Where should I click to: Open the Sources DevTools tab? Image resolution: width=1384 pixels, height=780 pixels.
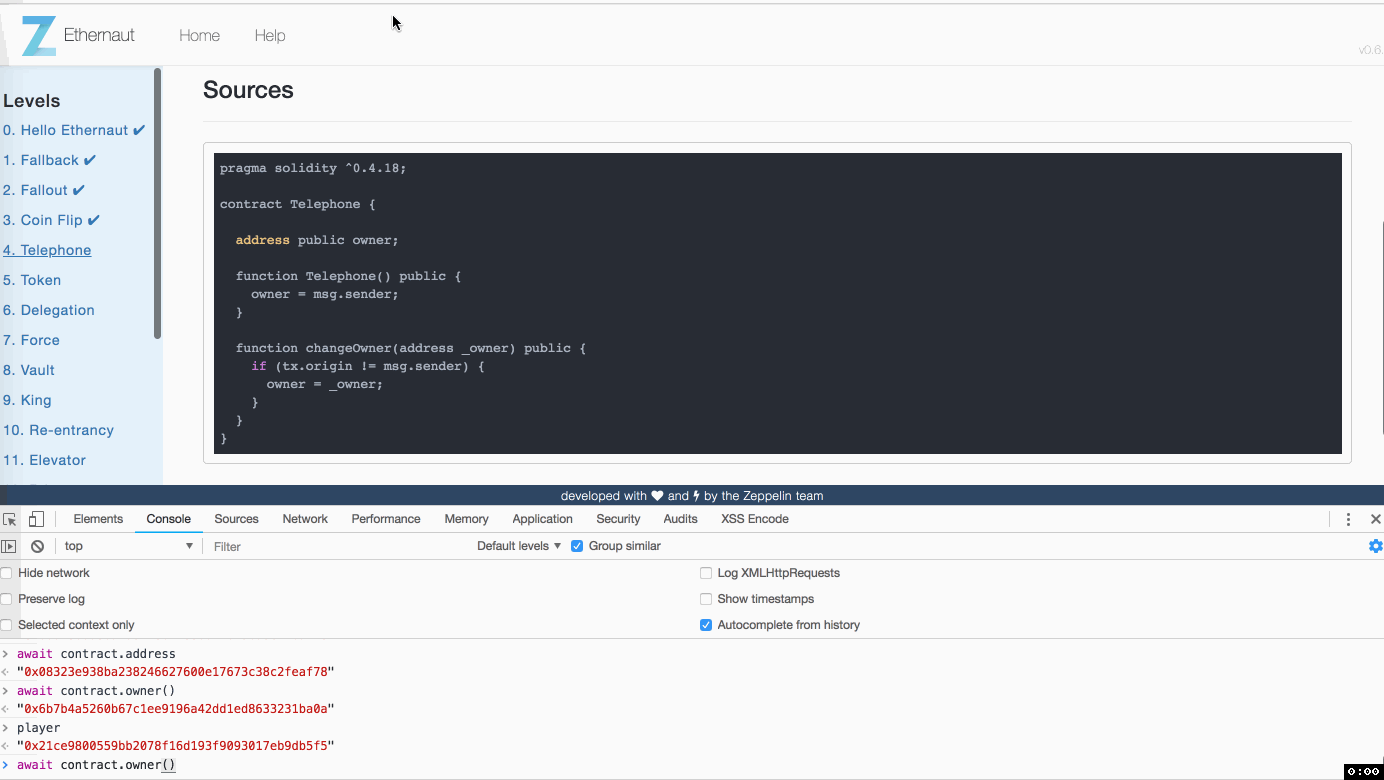[236, 519]
